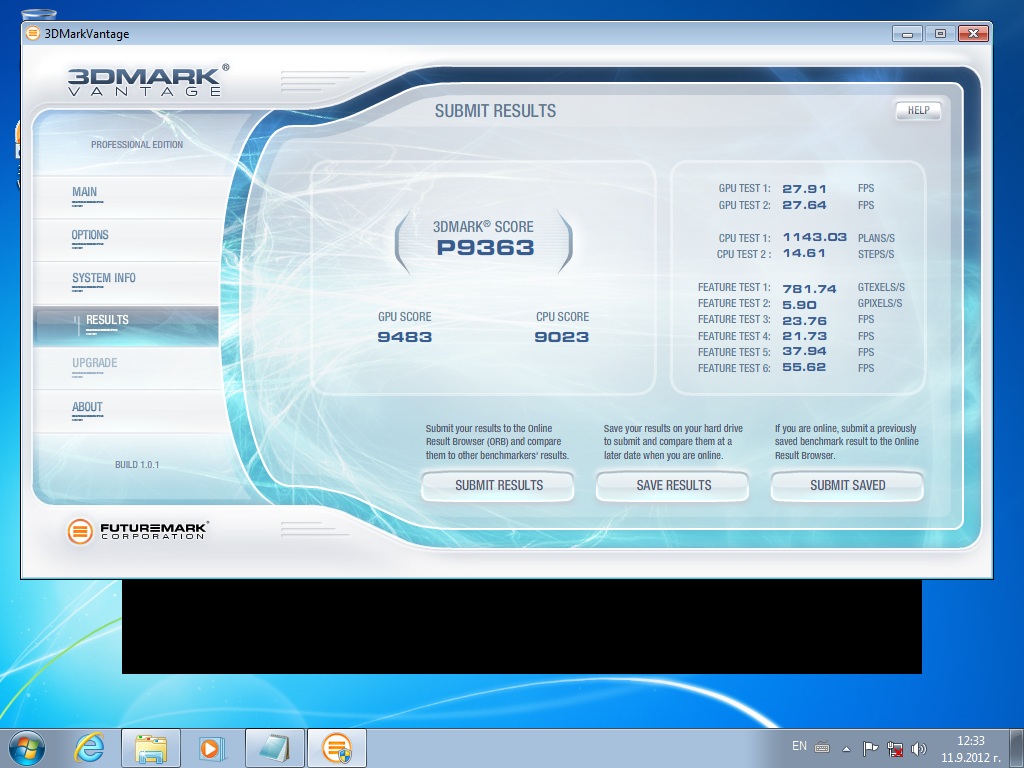This screenshot has height=768, width=1024.
Task: Click the GPU Test 1 value 27.91
Action: (x=804, y=189)
